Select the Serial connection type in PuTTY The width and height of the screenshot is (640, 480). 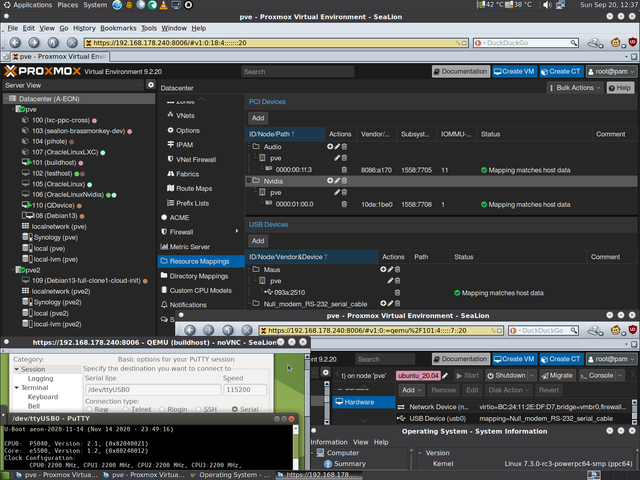pos(235,409)
